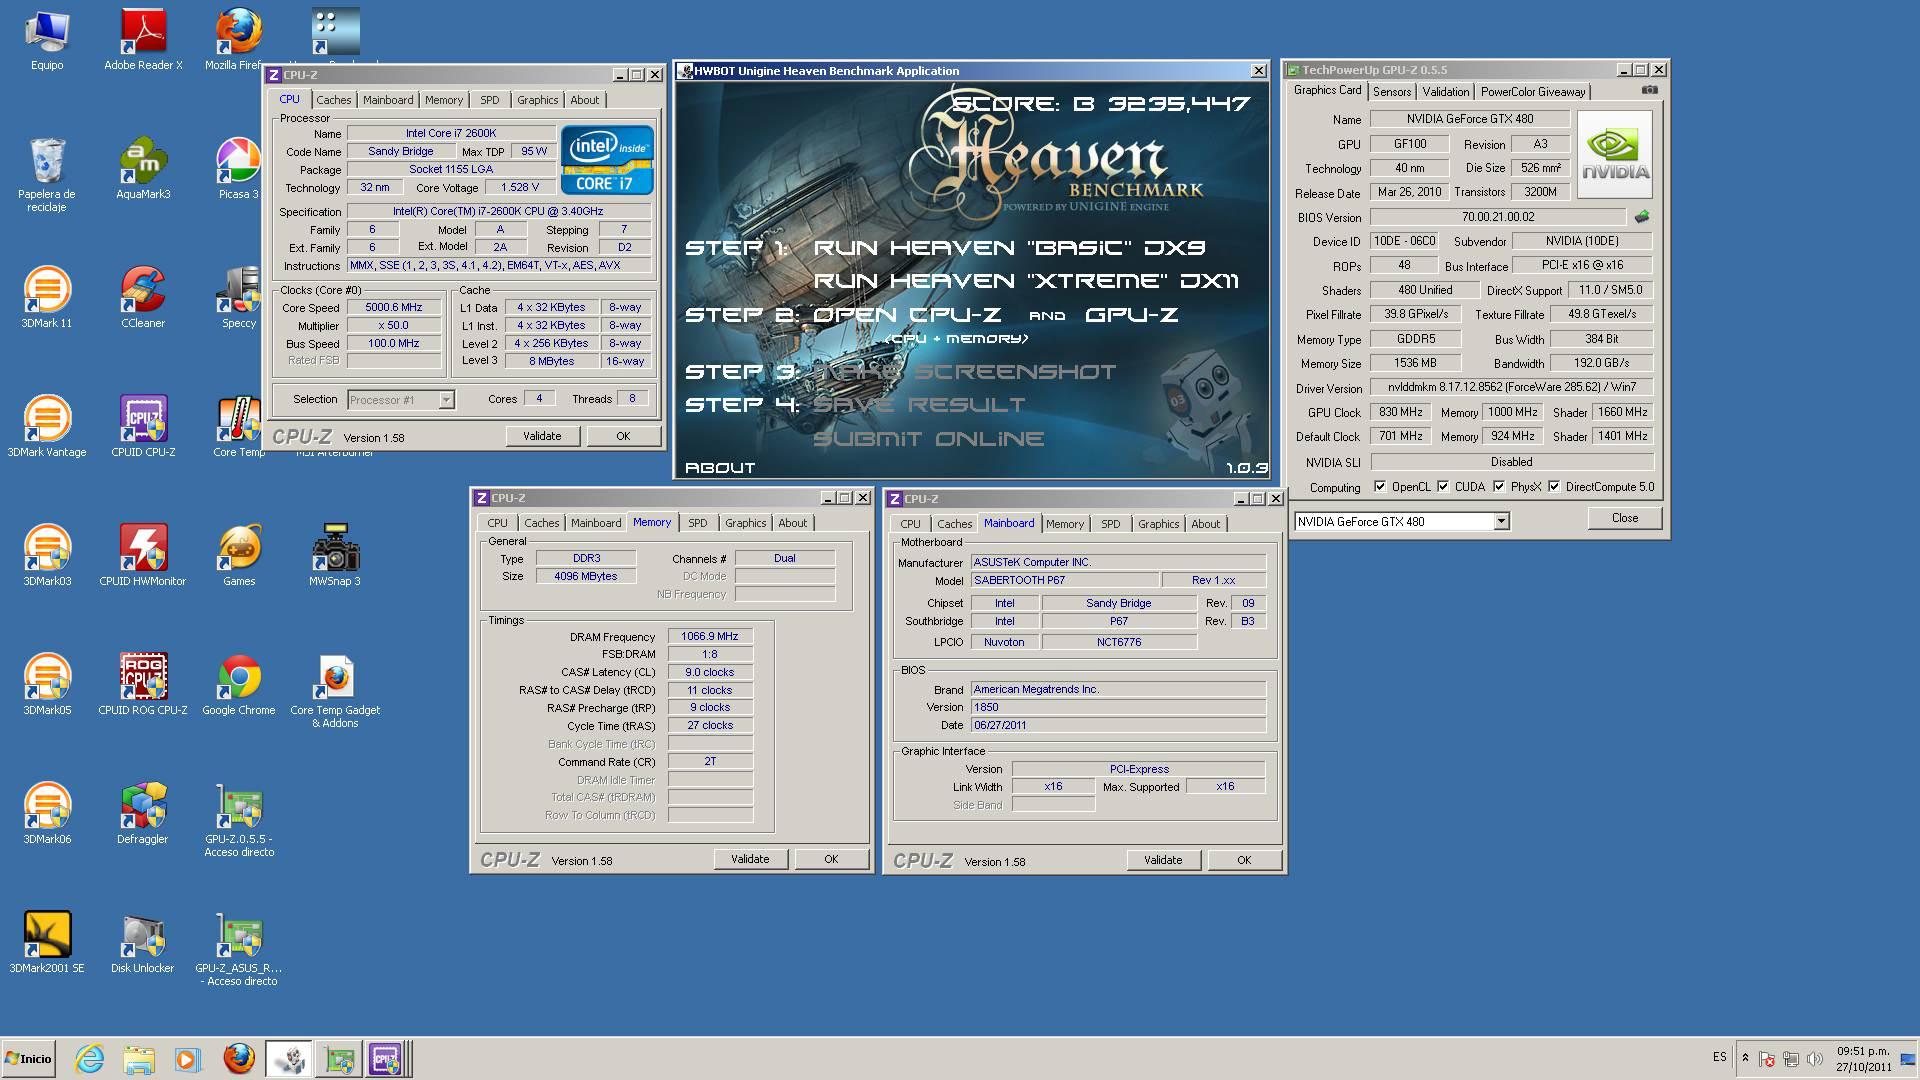Open the Games desktop icon
Viewport: 1920px width, 1080px height.
tap(239, 555)
